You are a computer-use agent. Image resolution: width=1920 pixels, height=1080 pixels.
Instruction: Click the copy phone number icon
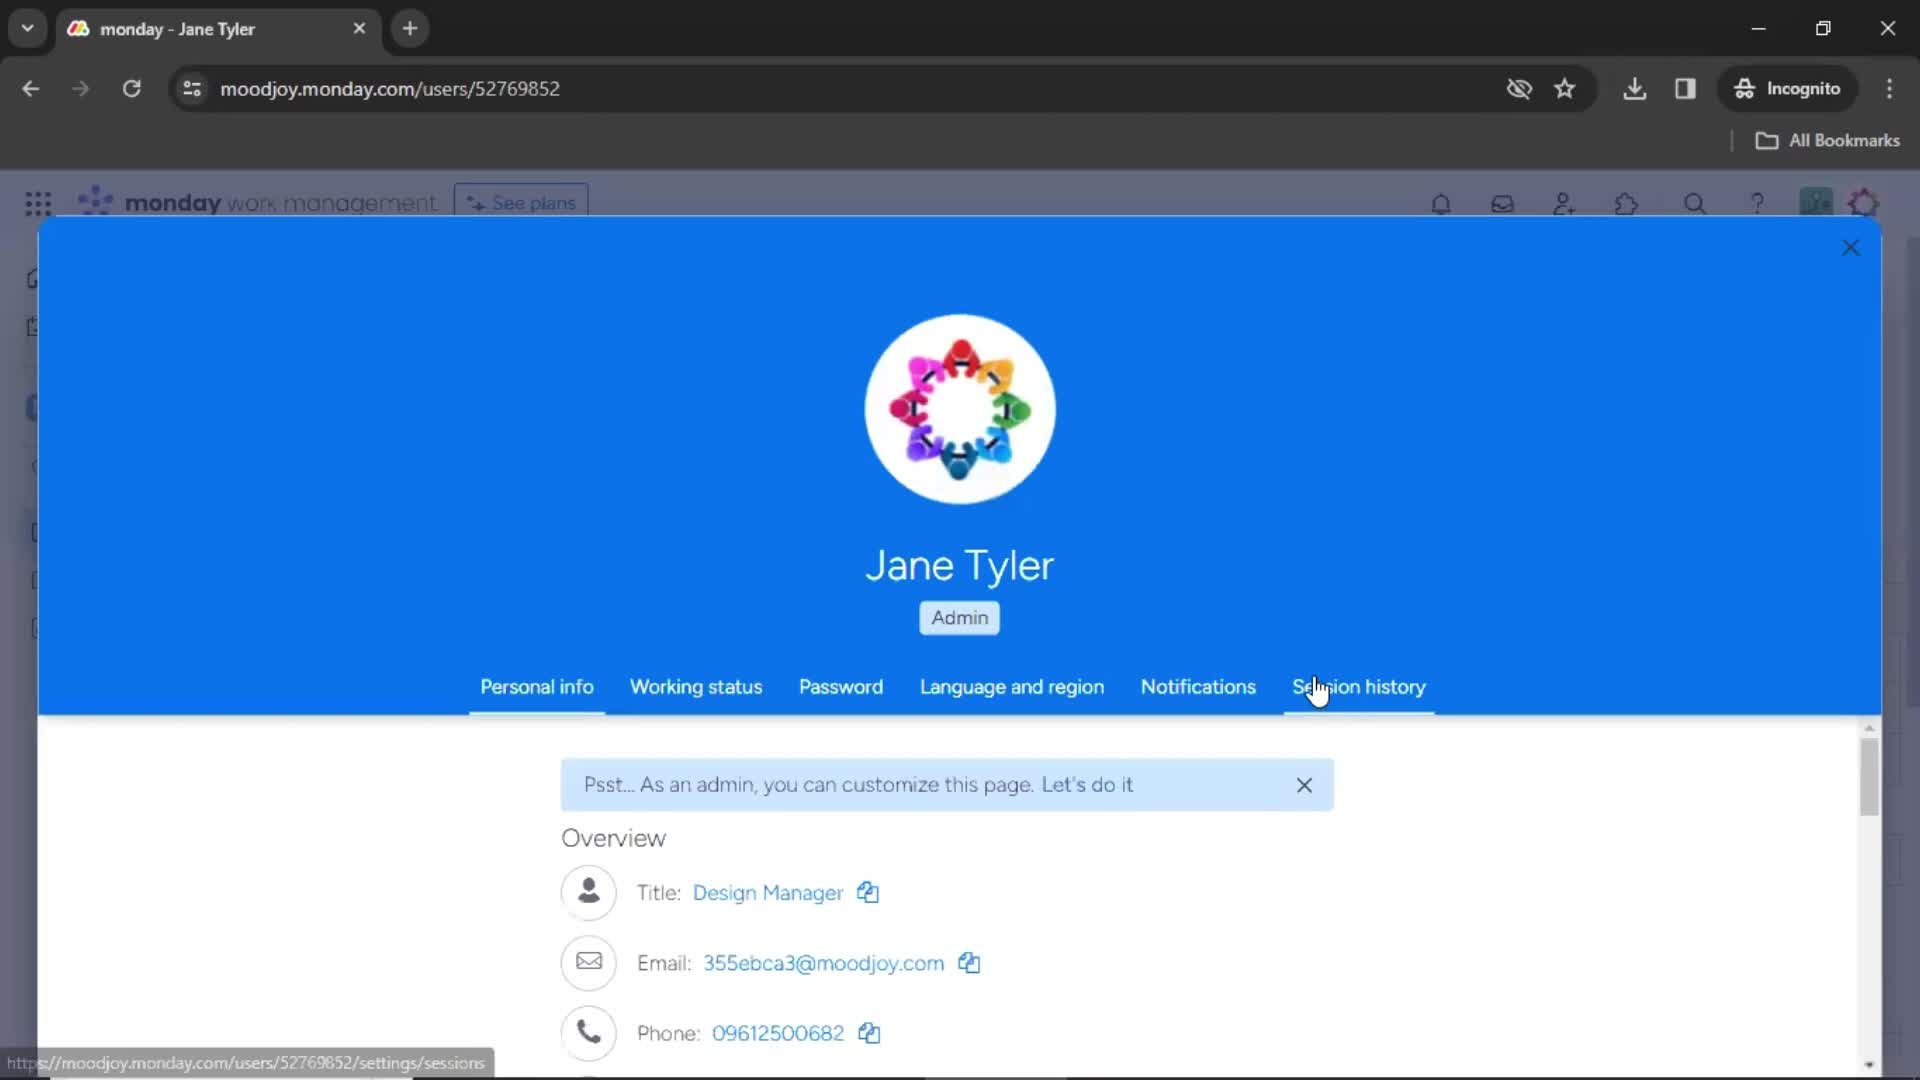(869, 1033)
